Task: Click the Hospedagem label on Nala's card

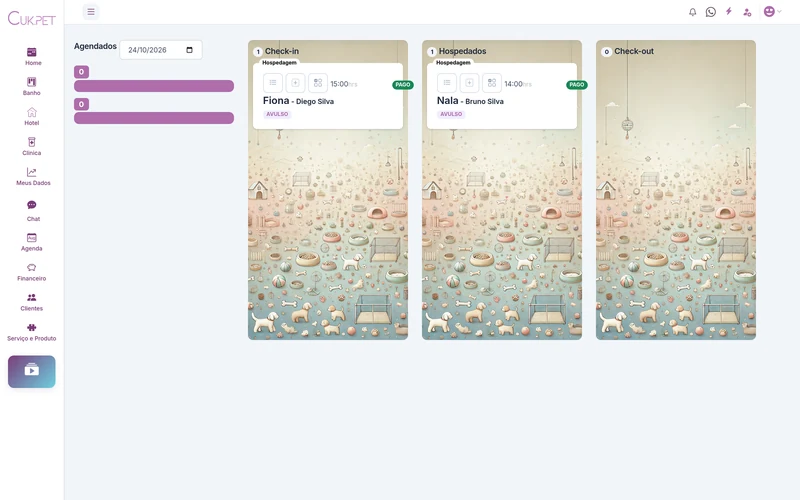Action: 453,62
